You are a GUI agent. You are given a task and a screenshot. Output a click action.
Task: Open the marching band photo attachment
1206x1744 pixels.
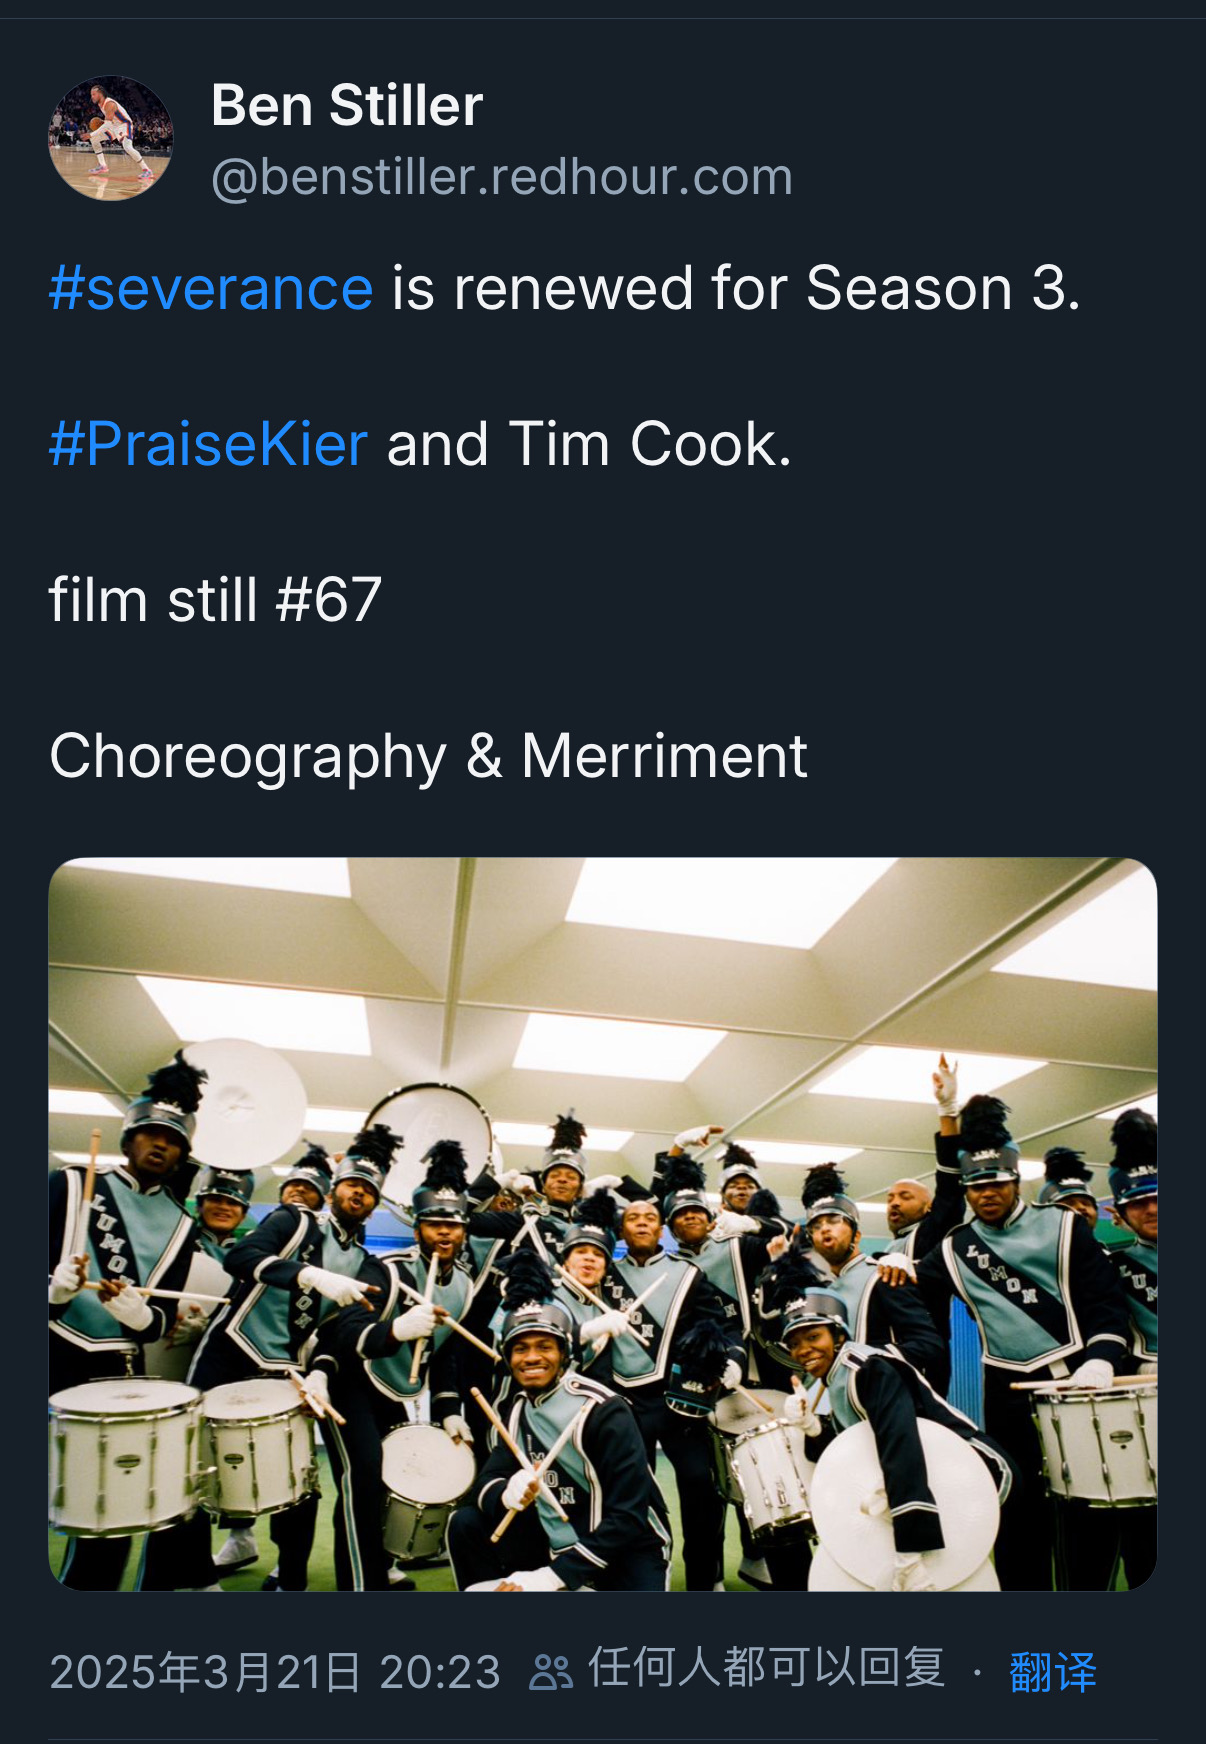[x=603, y=1223]
